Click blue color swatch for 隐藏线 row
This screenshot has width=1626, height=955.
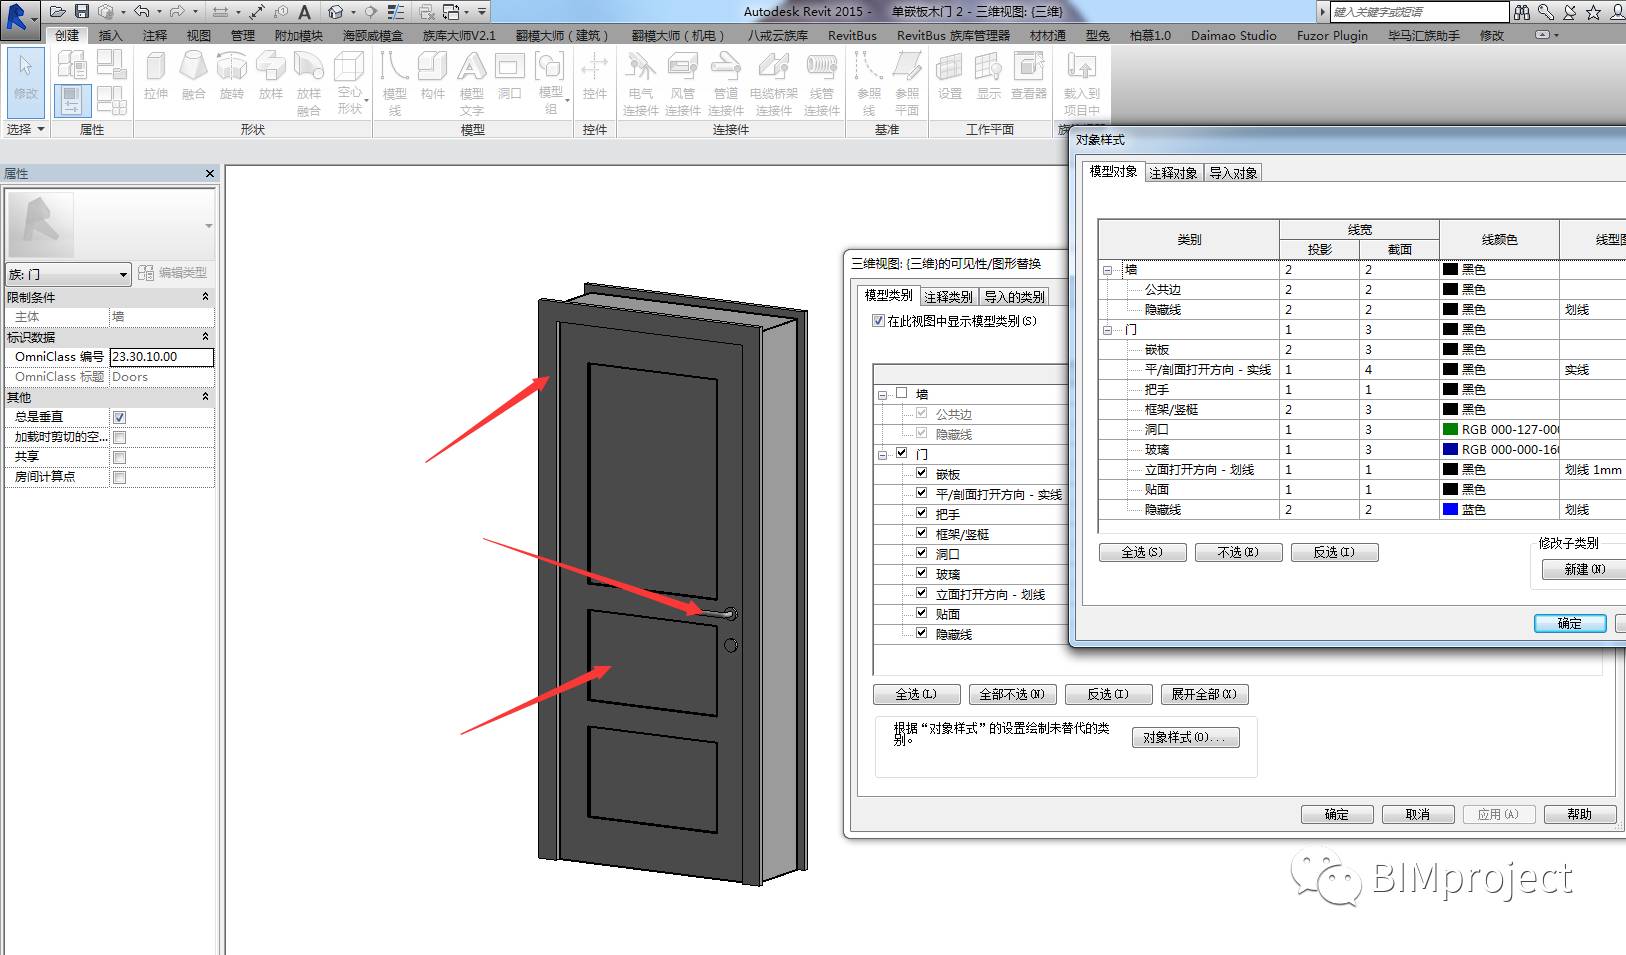coord(1450,509)
